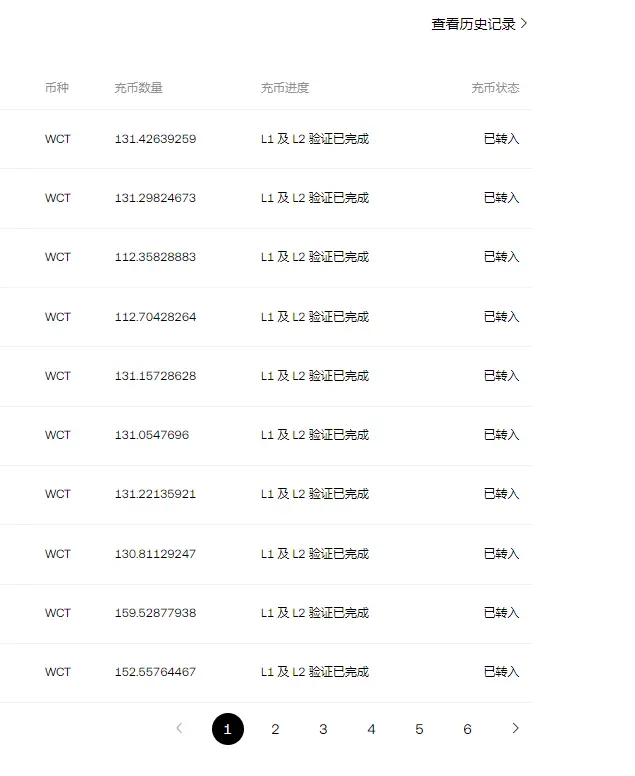Open the 查看历史记录 link

coord(479,24)
